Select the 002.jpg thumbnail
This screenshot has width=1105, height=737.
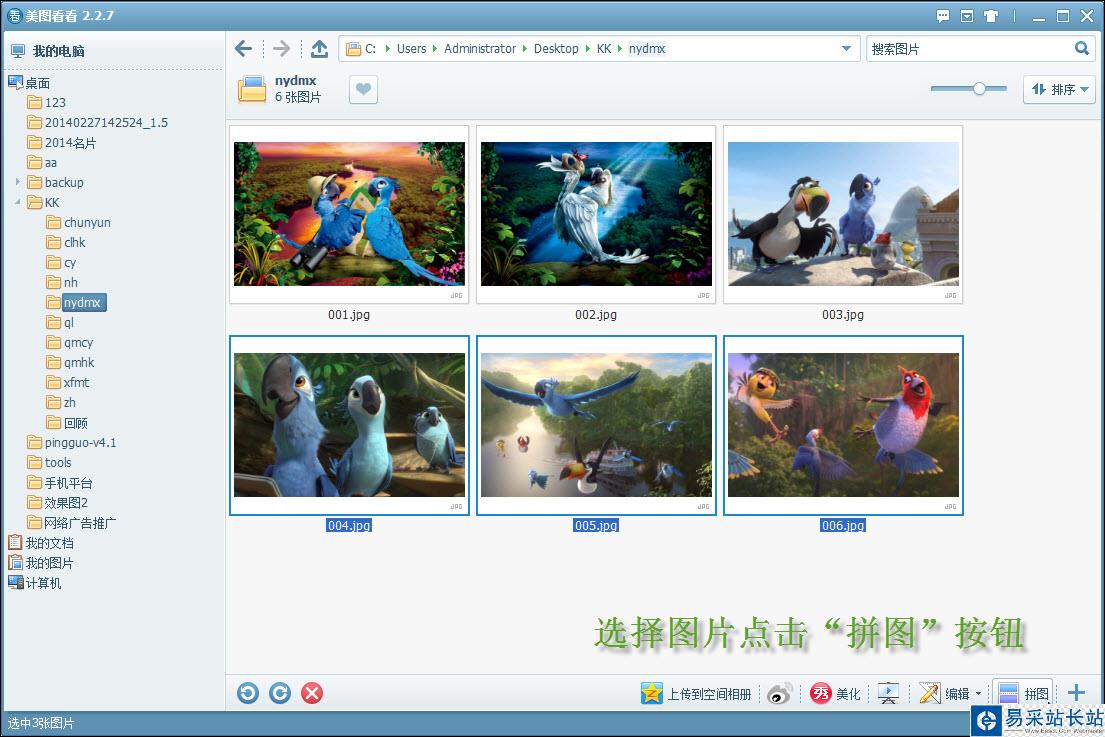[596, 214]
